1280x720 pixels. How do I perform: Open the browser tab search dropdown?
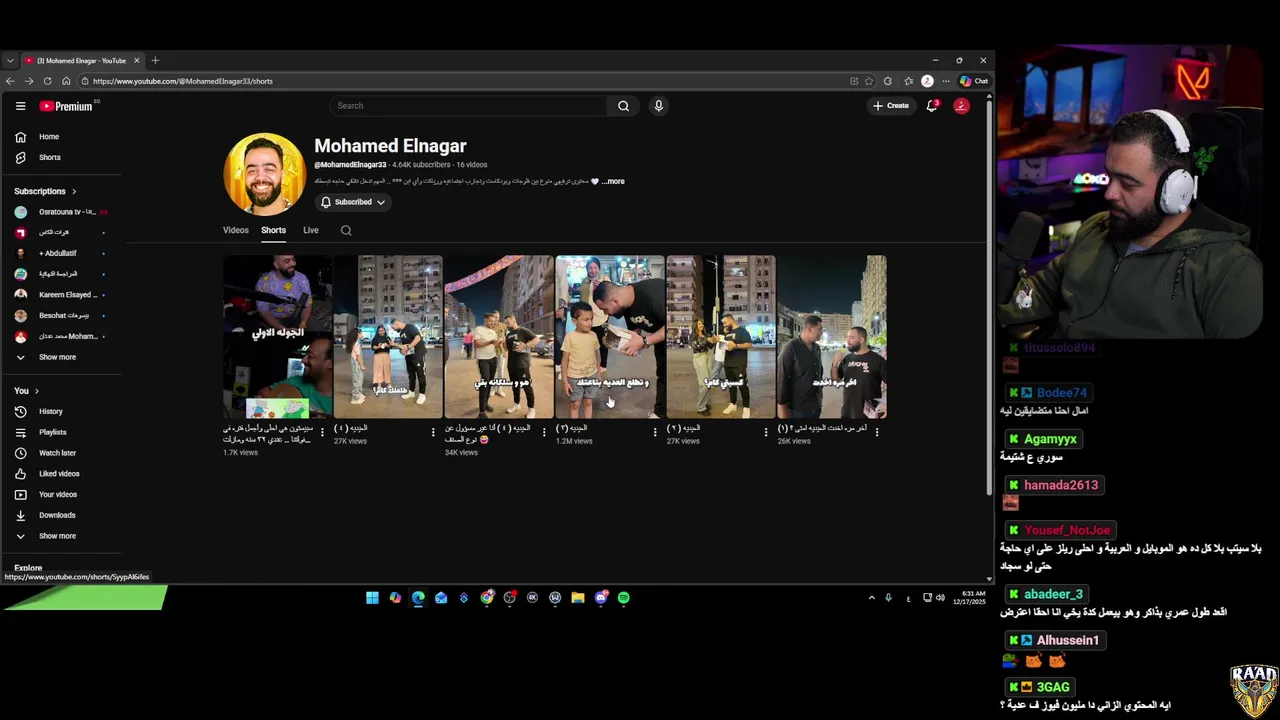10,60
